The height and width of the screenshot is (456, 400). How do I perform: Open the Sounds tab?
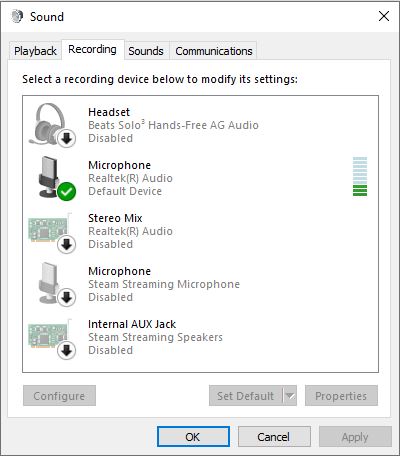pos(146,51)
